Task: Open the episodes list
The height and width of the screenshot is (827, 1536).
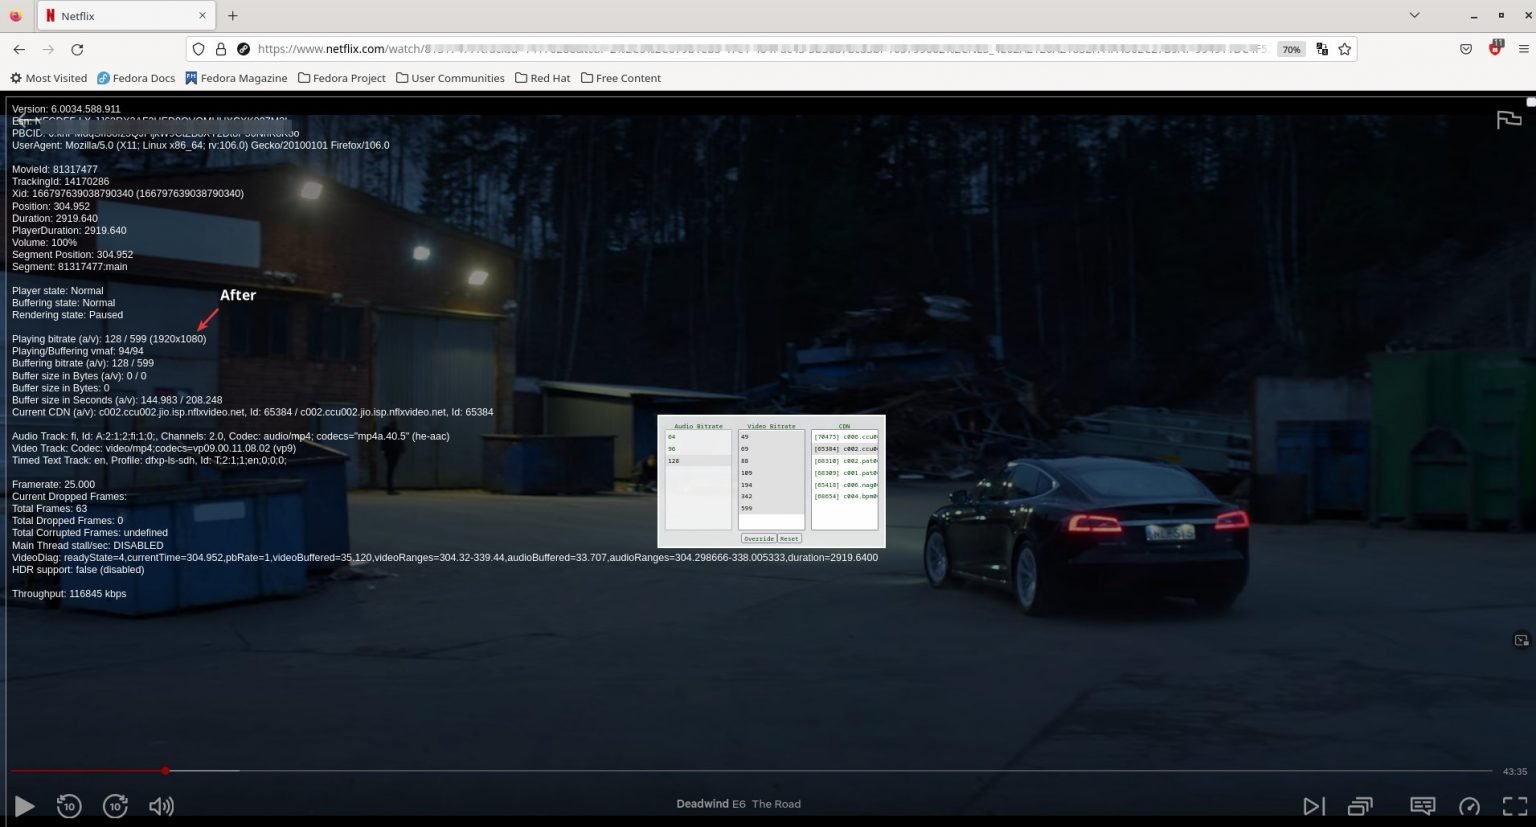Action: pos(1360,806)
